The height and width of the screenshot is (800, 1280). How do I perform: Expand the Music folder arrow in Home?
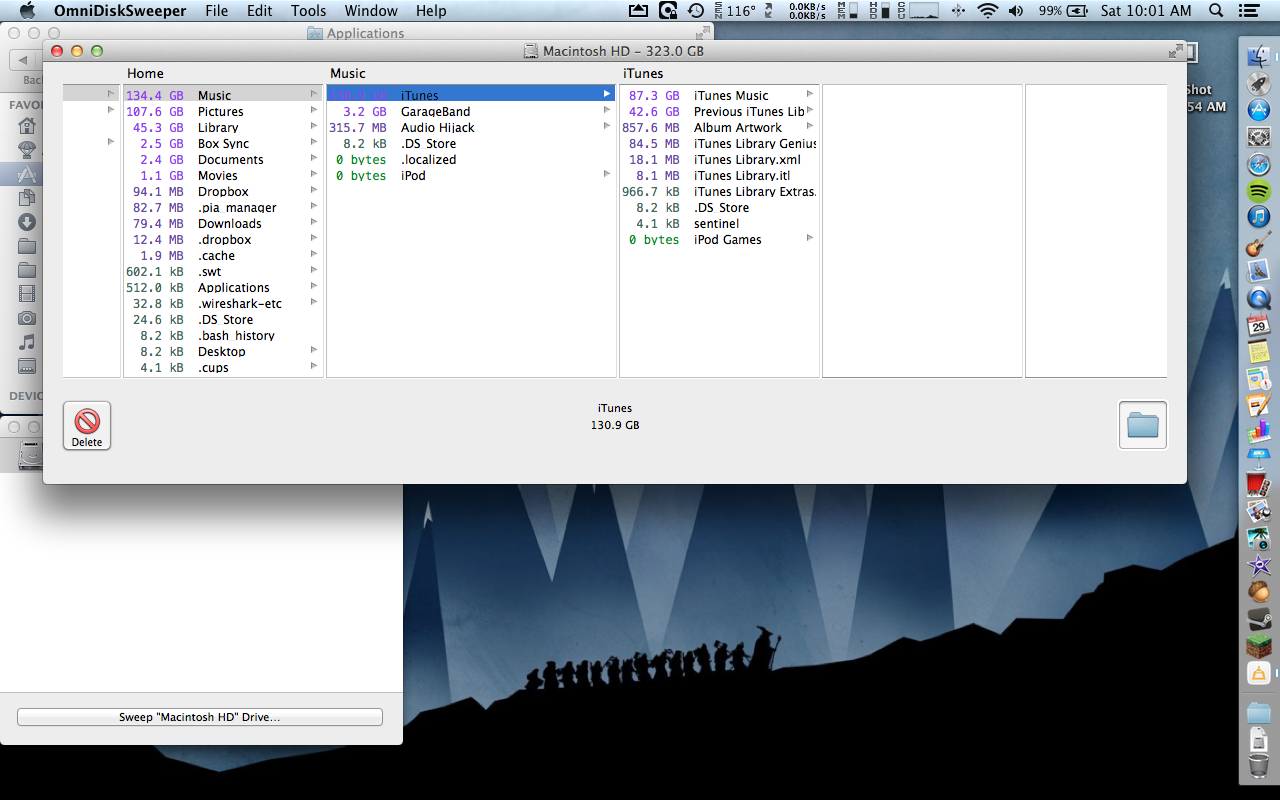[314, 94]
